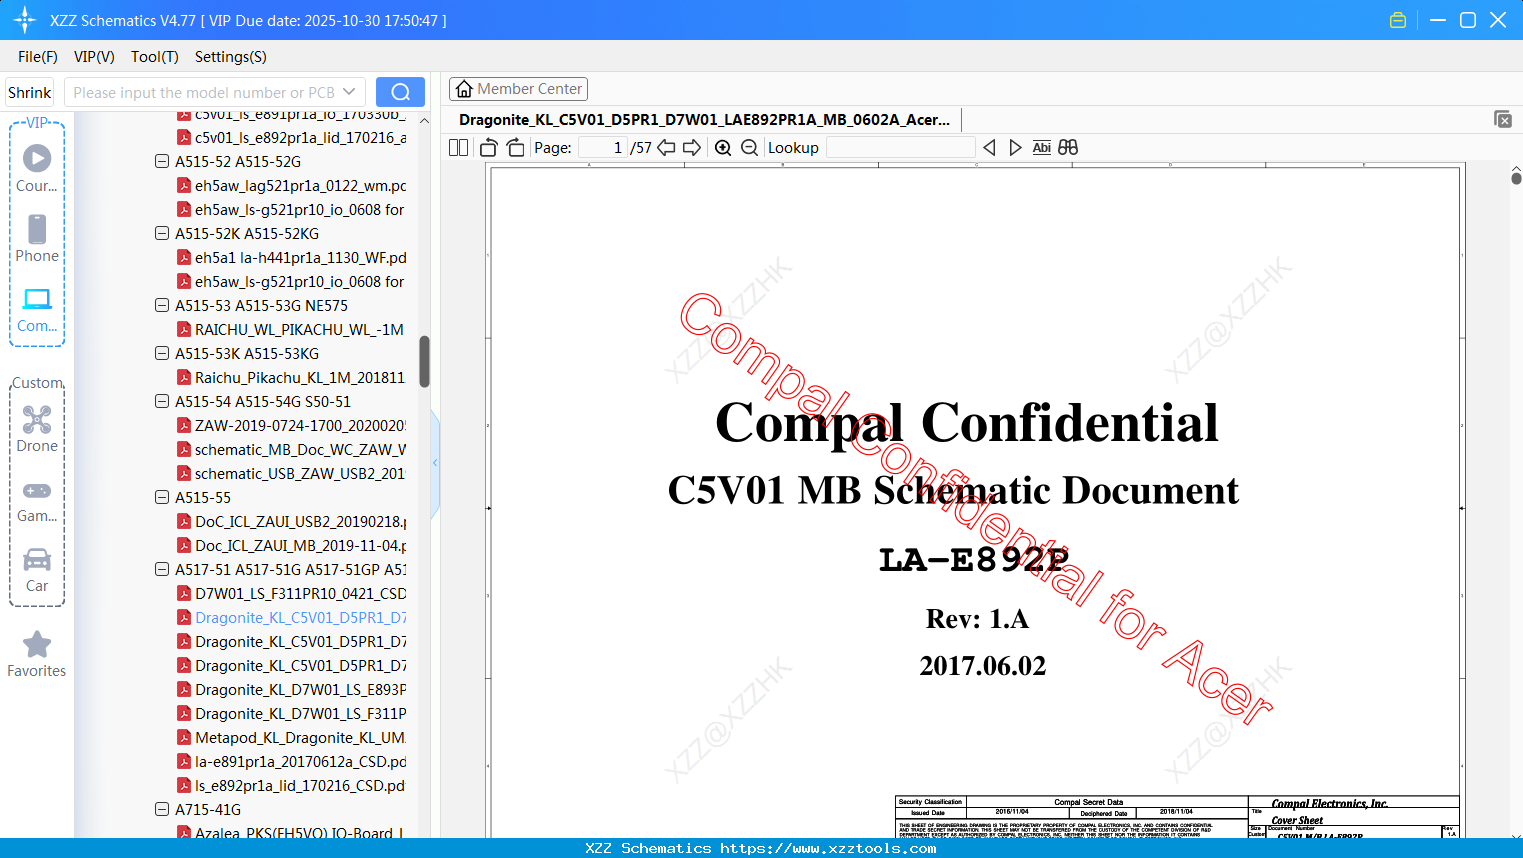Click the file tree scrollbar thumb
The image size is (1523, 858).
pos(424,361)
